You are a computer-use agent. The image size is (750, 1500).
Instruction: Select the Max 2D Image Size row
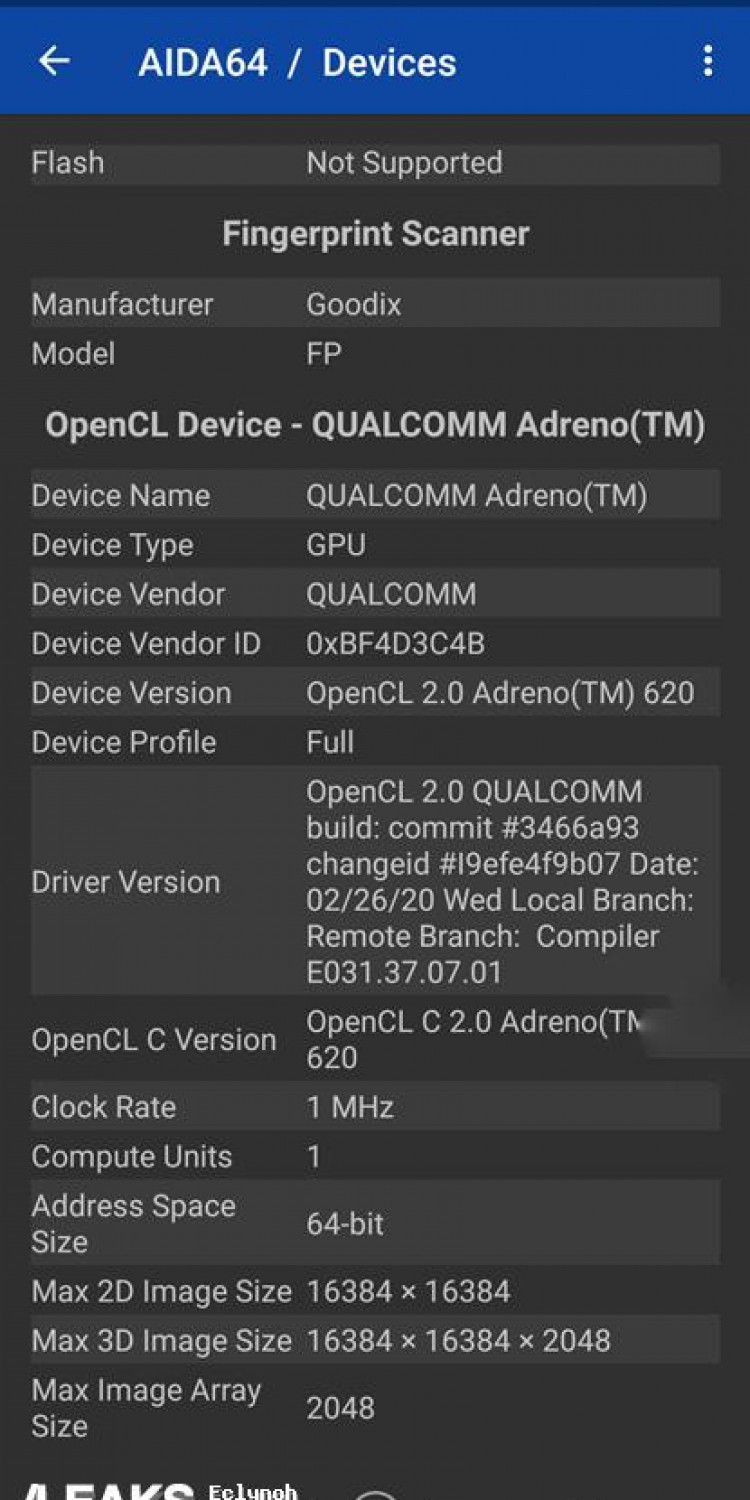click(375, 1290)
